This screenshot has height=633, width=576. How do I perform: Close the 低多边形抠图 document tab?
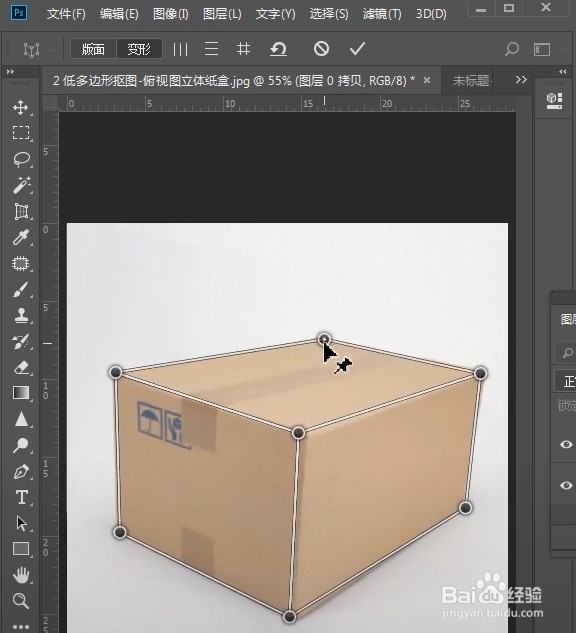click(427, 80)
